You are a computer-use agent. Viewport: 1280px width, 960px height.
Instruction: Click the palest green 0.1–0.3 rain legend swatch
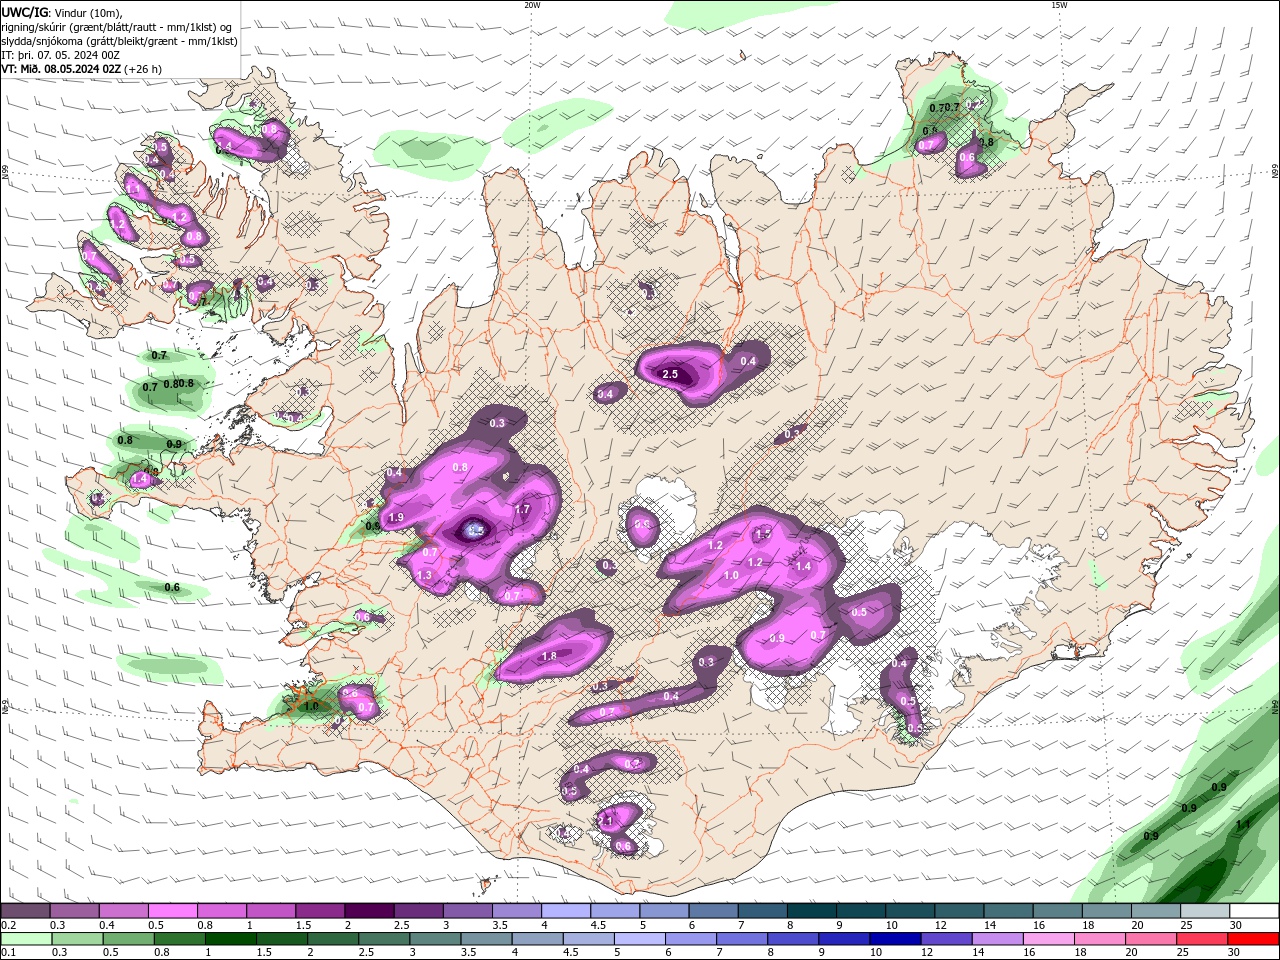click(26, 939)
